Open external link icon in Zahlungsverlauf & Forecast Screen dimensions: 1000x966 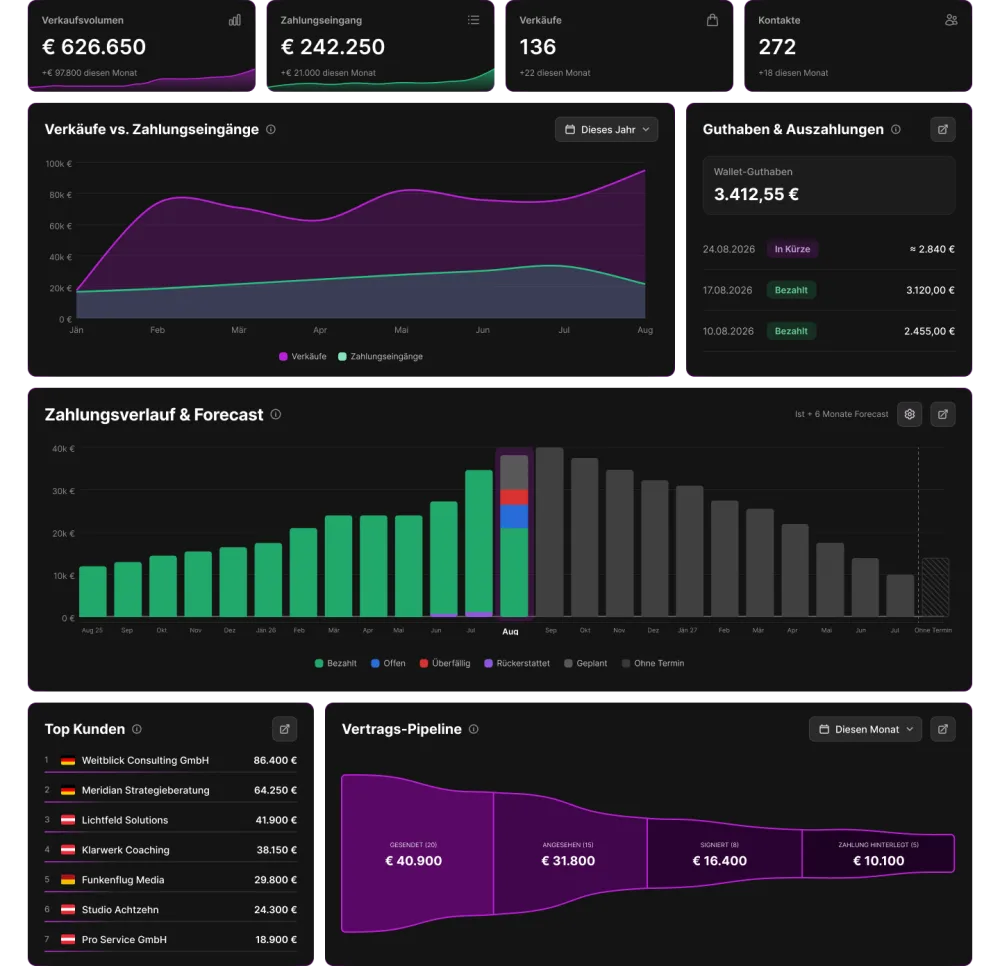click(x=943, y=414)
